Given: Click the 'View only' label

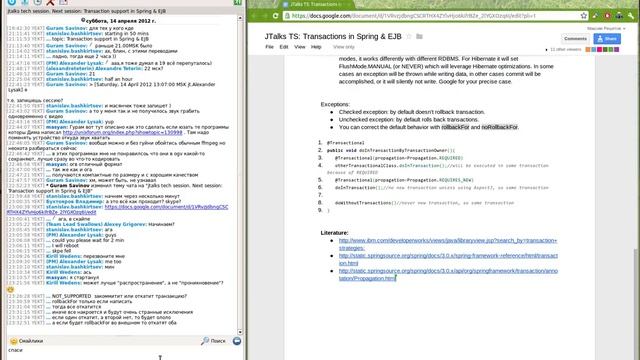Looking at the screenshot, I should pyautogui.click(x=344, y=47).
